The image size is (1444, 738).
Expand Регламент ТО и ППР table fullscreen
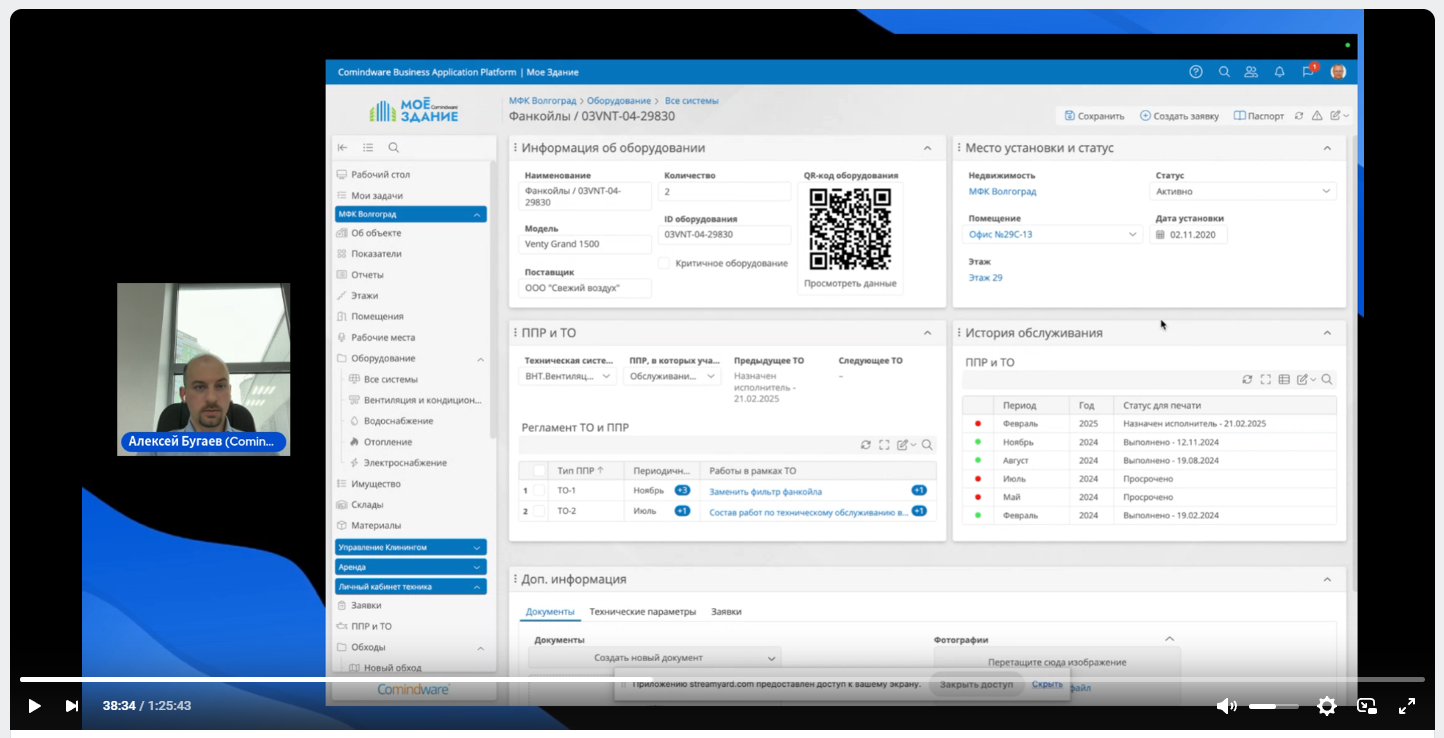pyautogui.click(x=884, y=445)
